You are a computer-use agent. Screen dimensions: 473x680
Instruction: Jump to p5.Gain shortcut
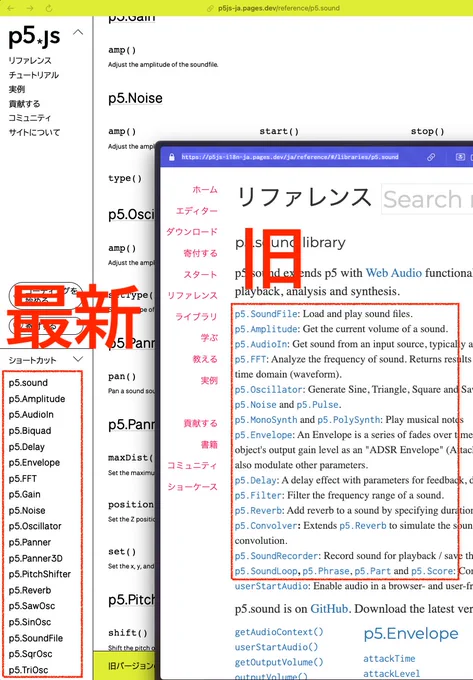(x=25, y=494)
